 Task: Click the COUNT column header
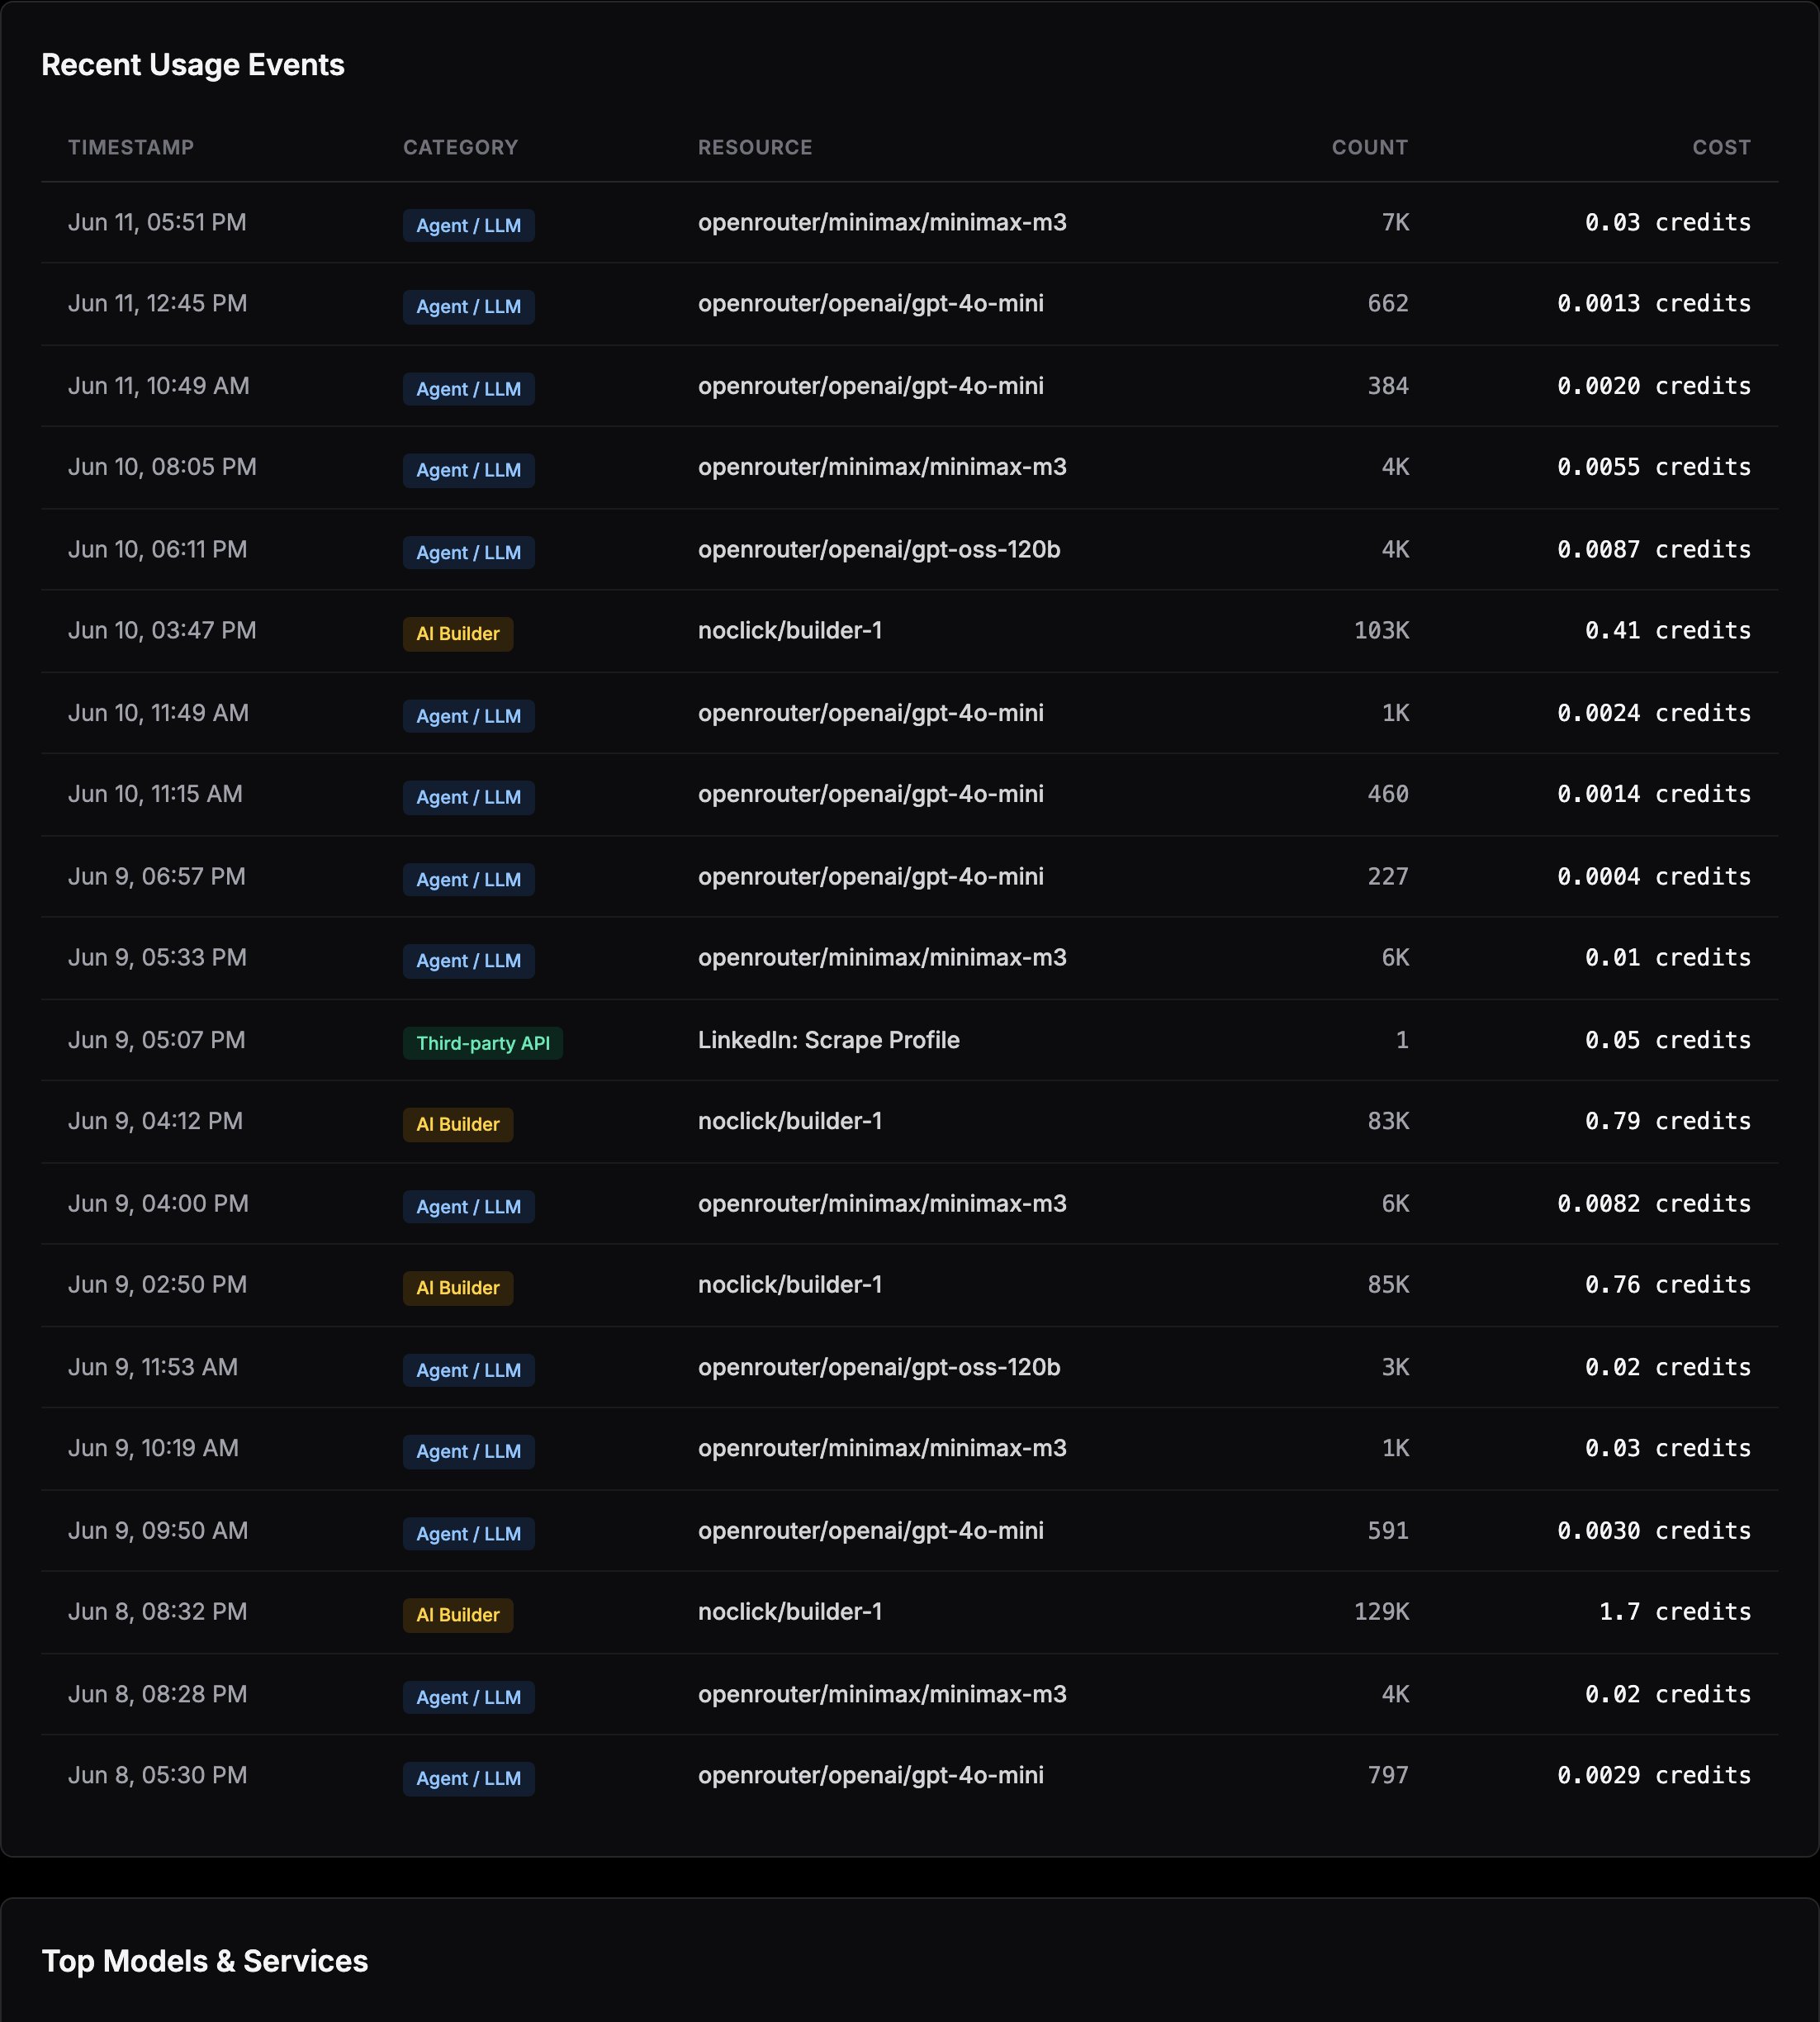click(1370, 147)
